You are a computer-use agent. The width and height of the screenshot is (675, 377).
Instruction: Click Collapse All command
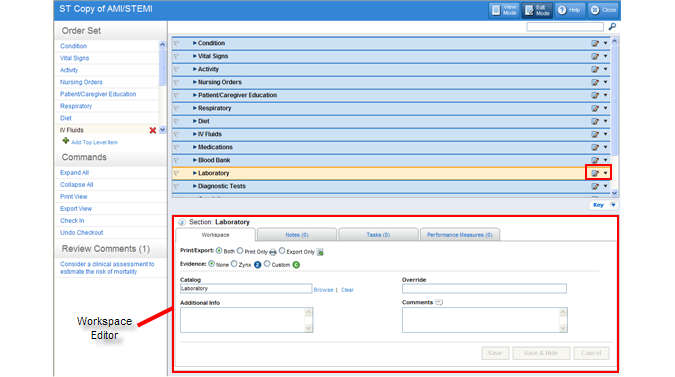77,185
